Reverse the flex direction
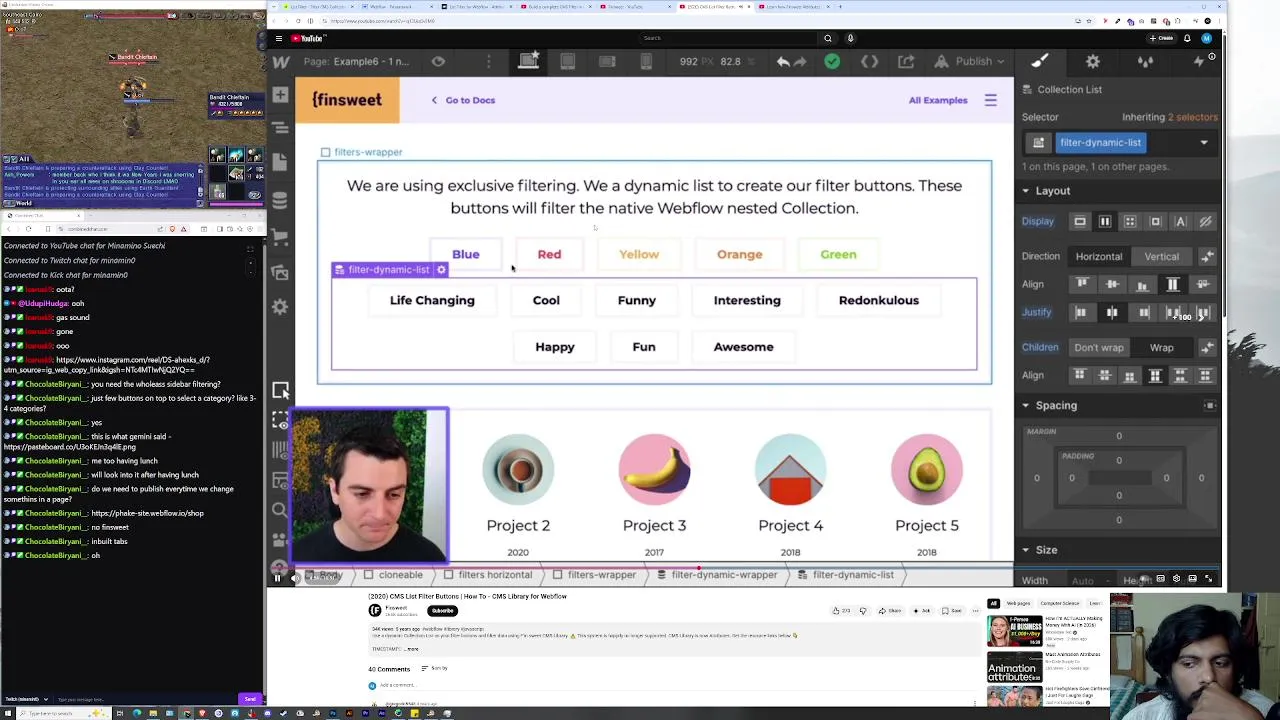The height and width of the screenshot is (720, 1280). tap(1207, 257)
